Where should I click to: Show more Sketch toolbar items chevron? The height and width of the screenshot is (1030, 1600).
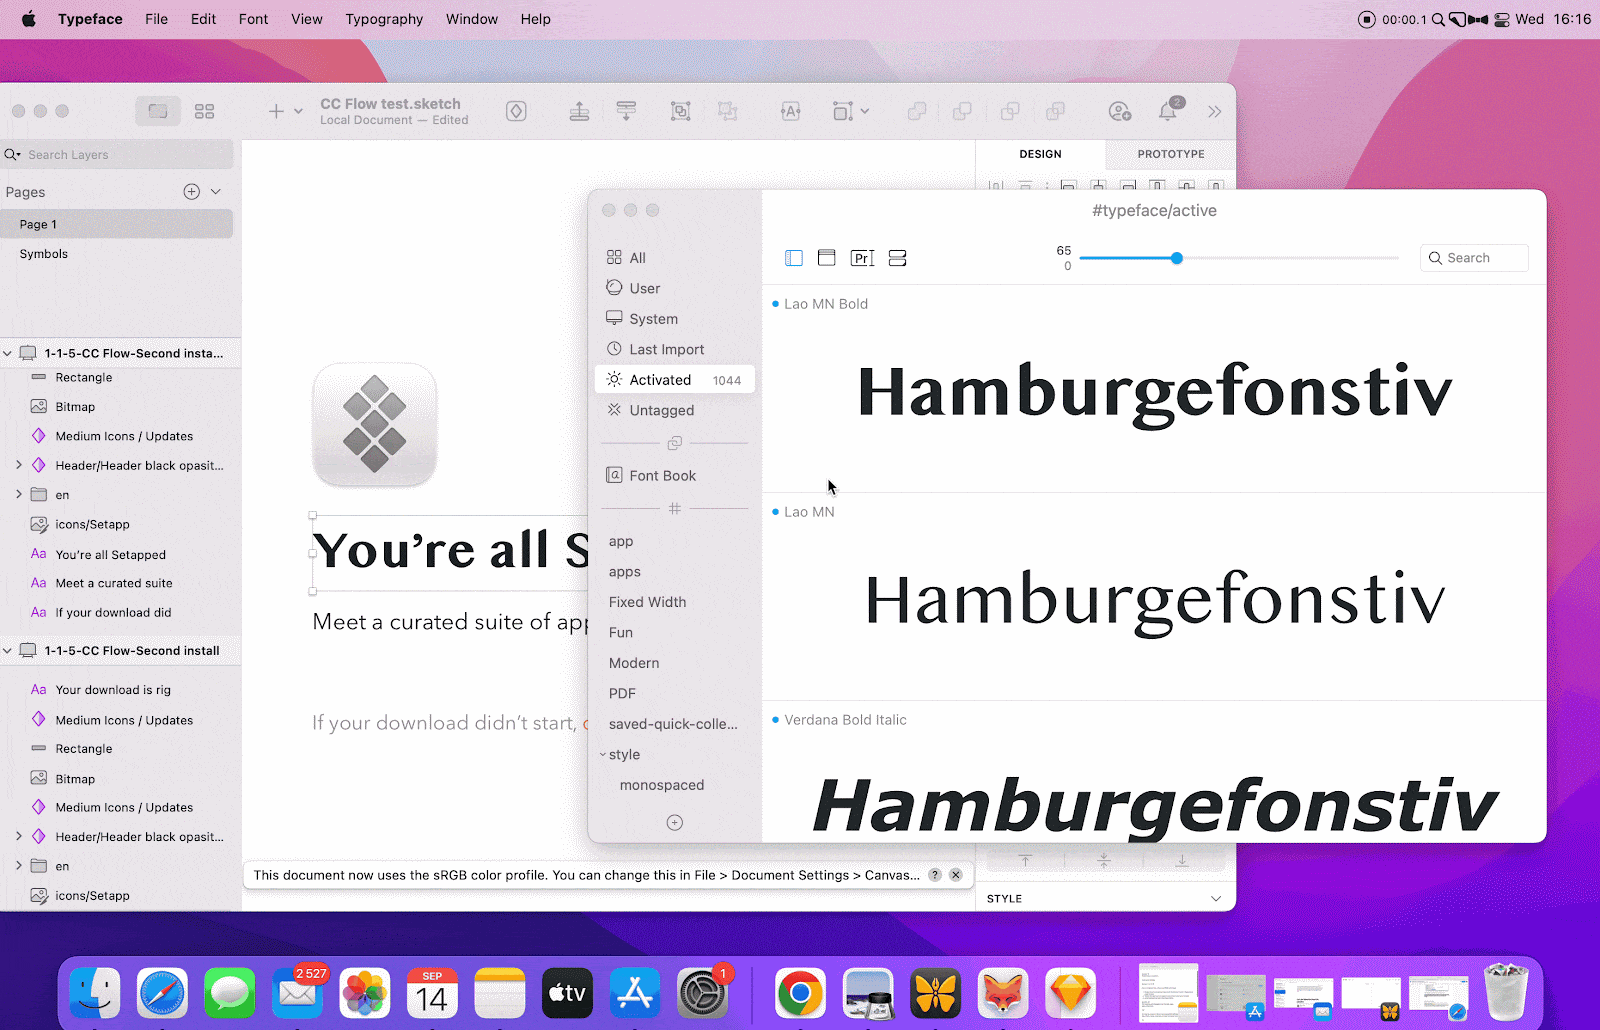[x=1215, y=111]
